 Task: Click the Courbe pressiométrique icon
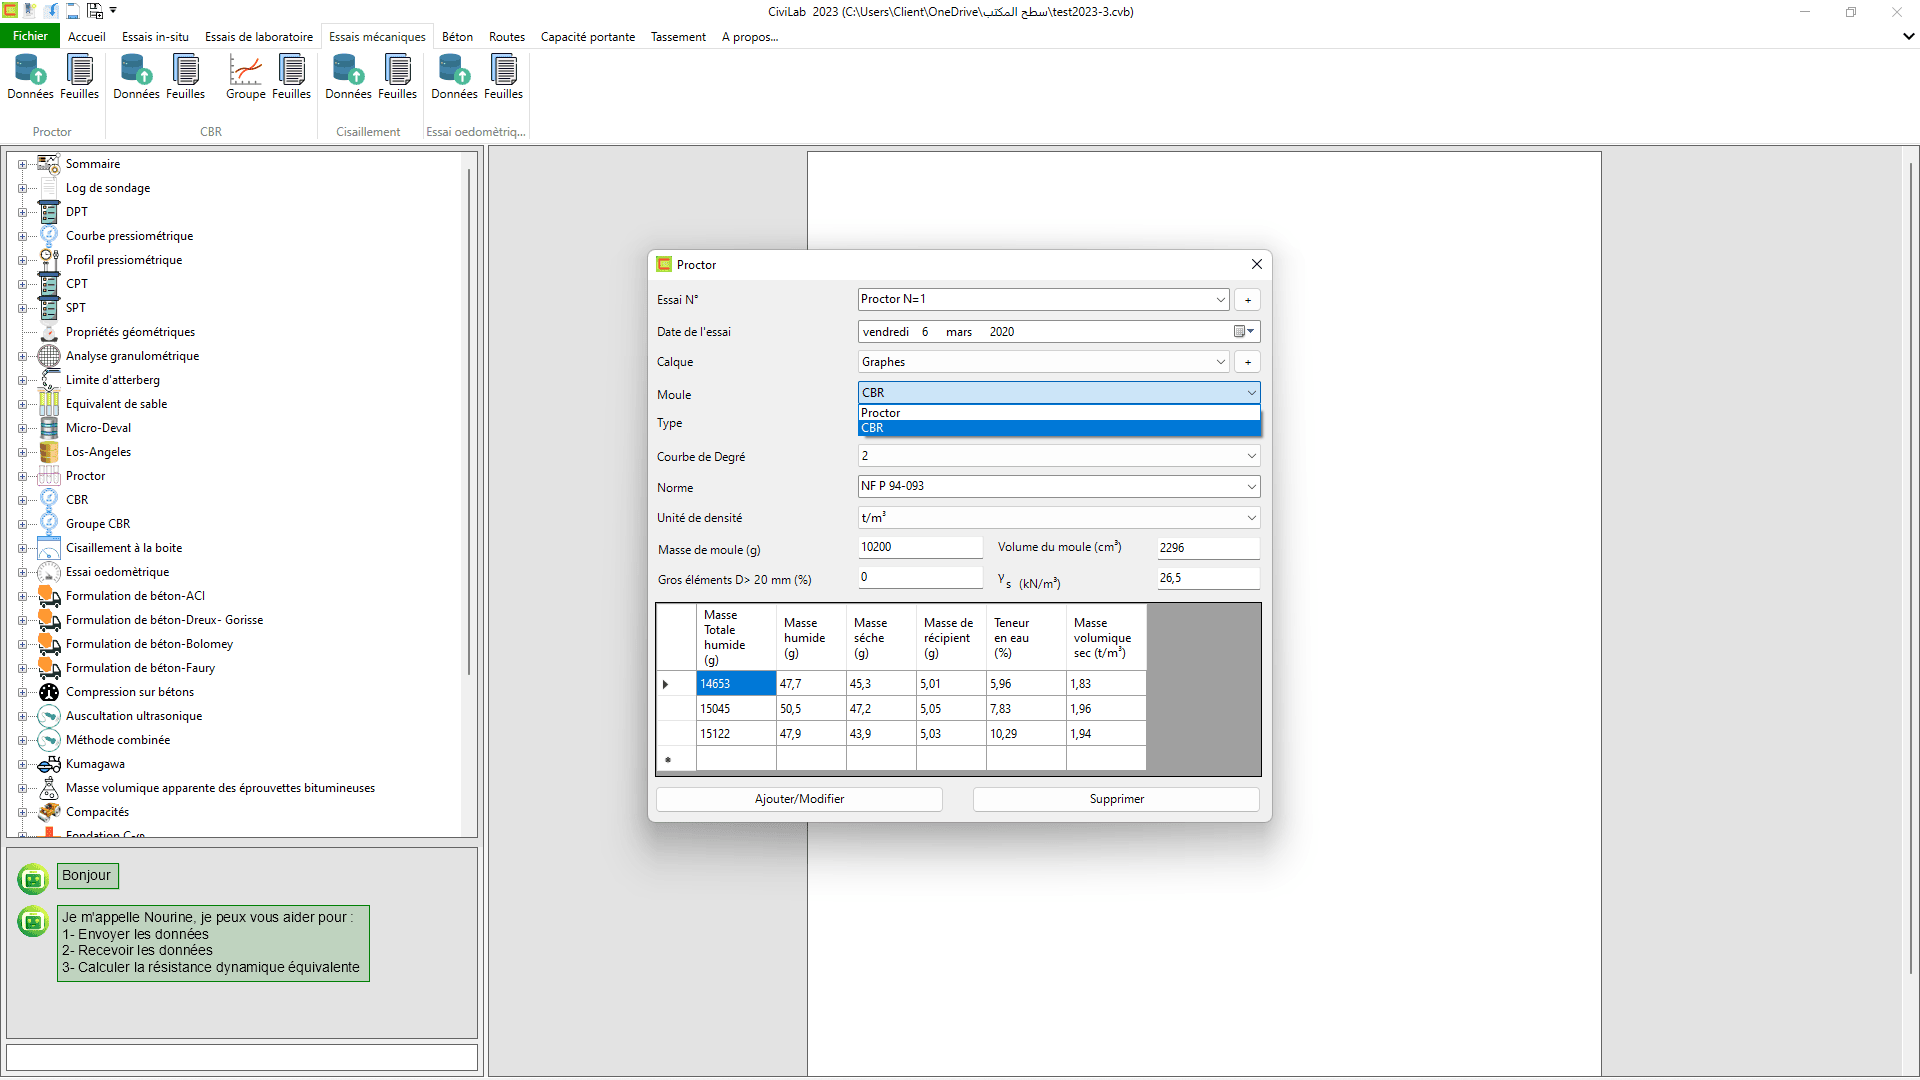pyautogui.click(x=49, y=236)
